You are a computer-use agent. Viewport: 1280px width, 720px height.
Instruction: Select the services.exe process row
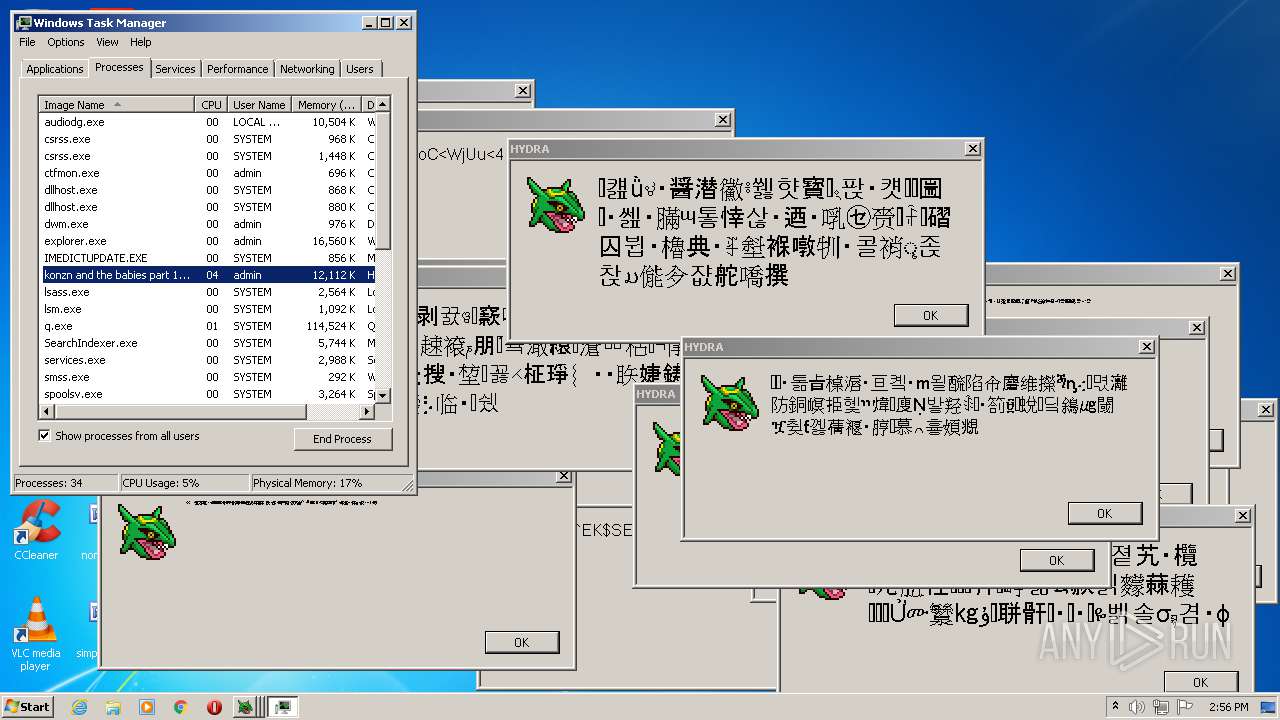click(x=207, y=360)
